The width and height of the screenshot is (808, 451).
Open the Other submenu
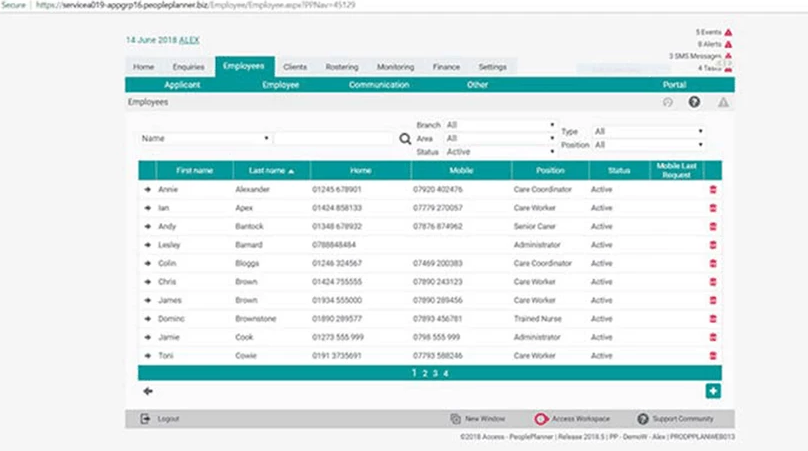click(477, 85)
